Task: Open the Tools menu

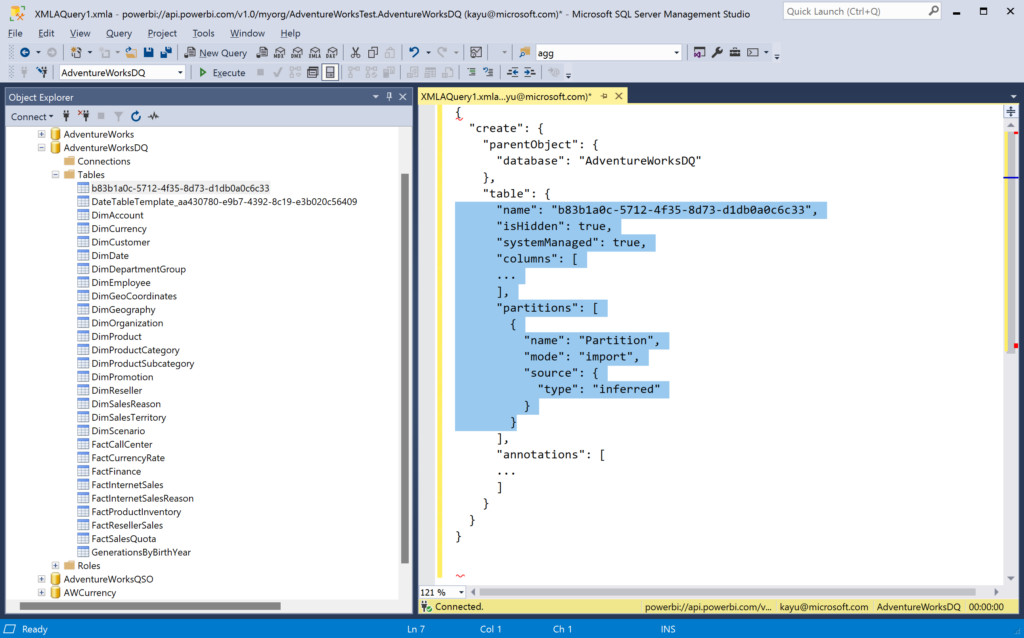Action: [x=203, y=33]
